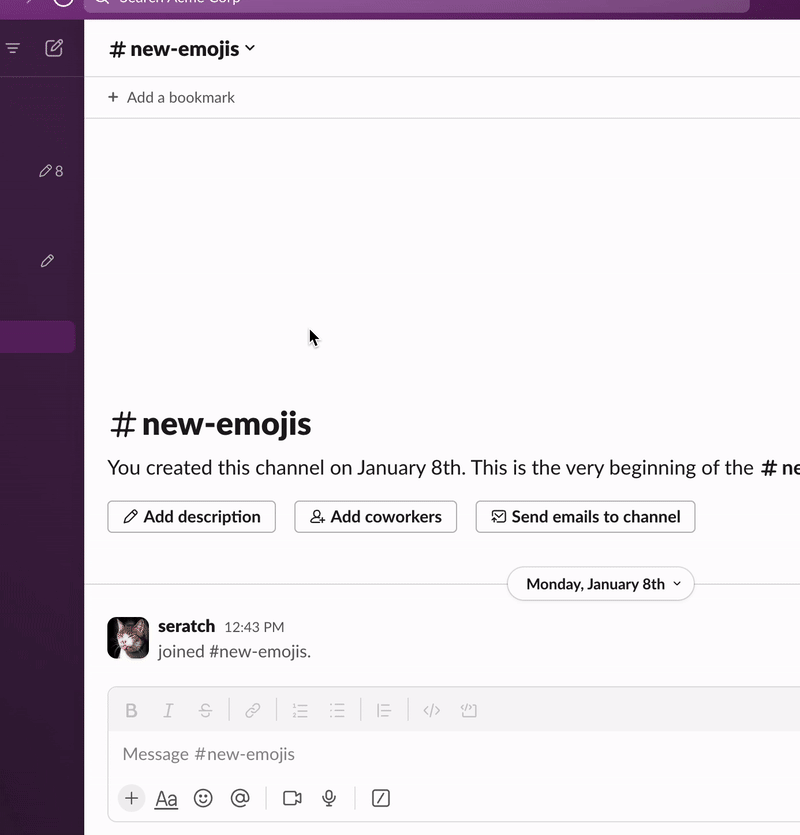Start a bulleted list in composer
The width and height of the screenshot is (800, 835).
point(337,710)
